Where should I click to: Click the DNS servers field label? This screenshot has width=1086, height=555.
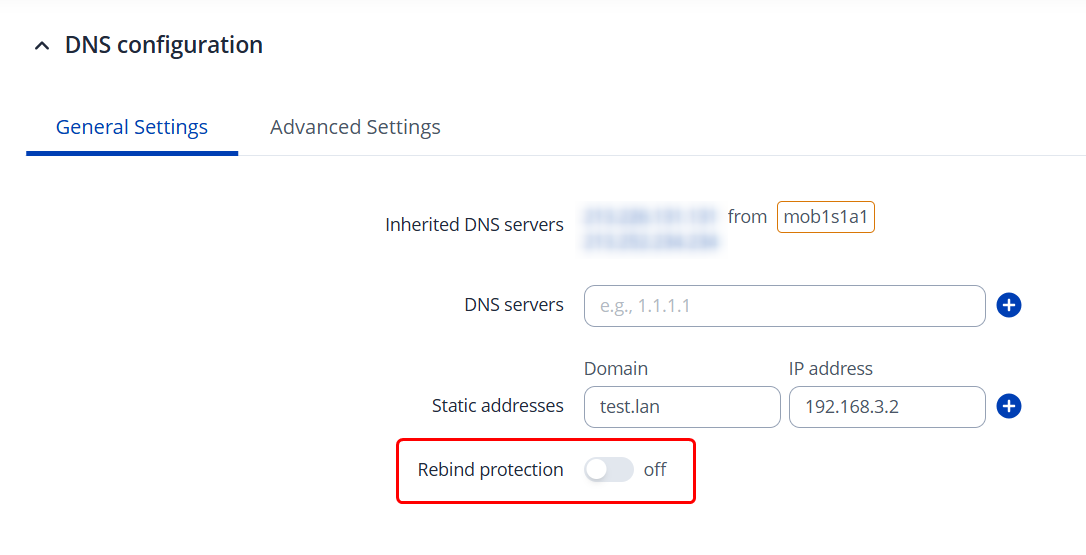[514, 305]
